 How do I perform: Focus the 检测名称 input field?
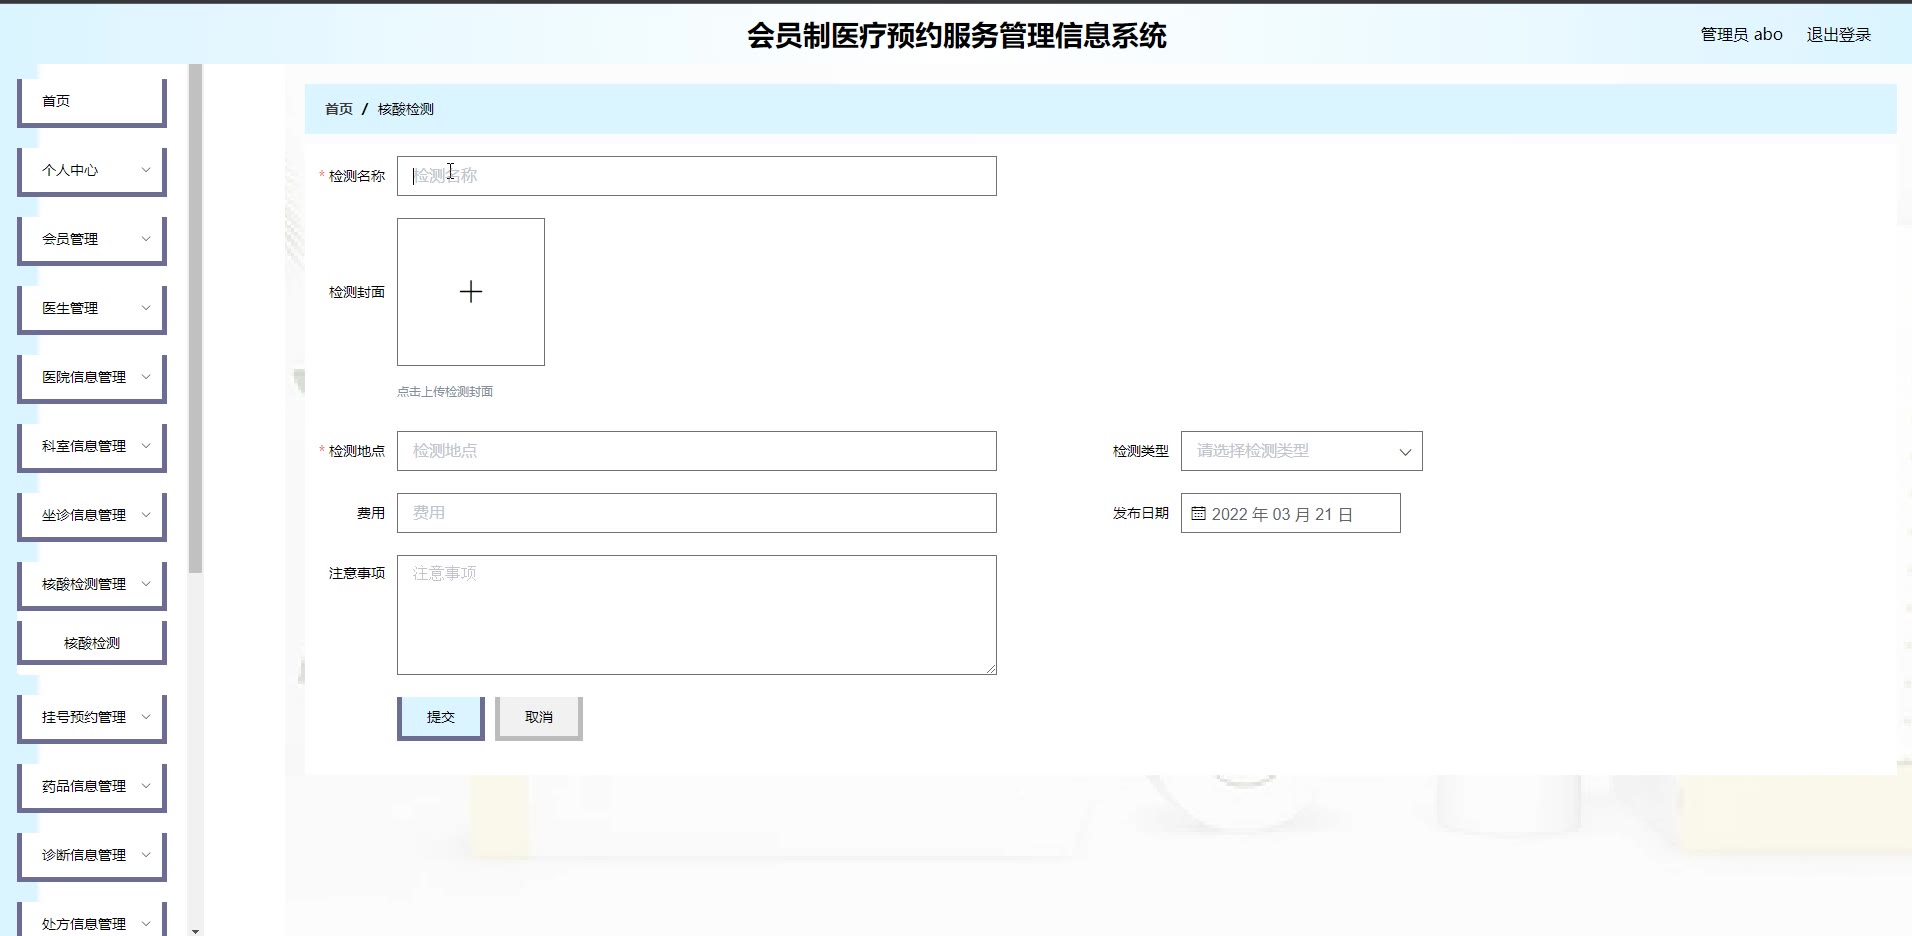click(x=697, y=176)
